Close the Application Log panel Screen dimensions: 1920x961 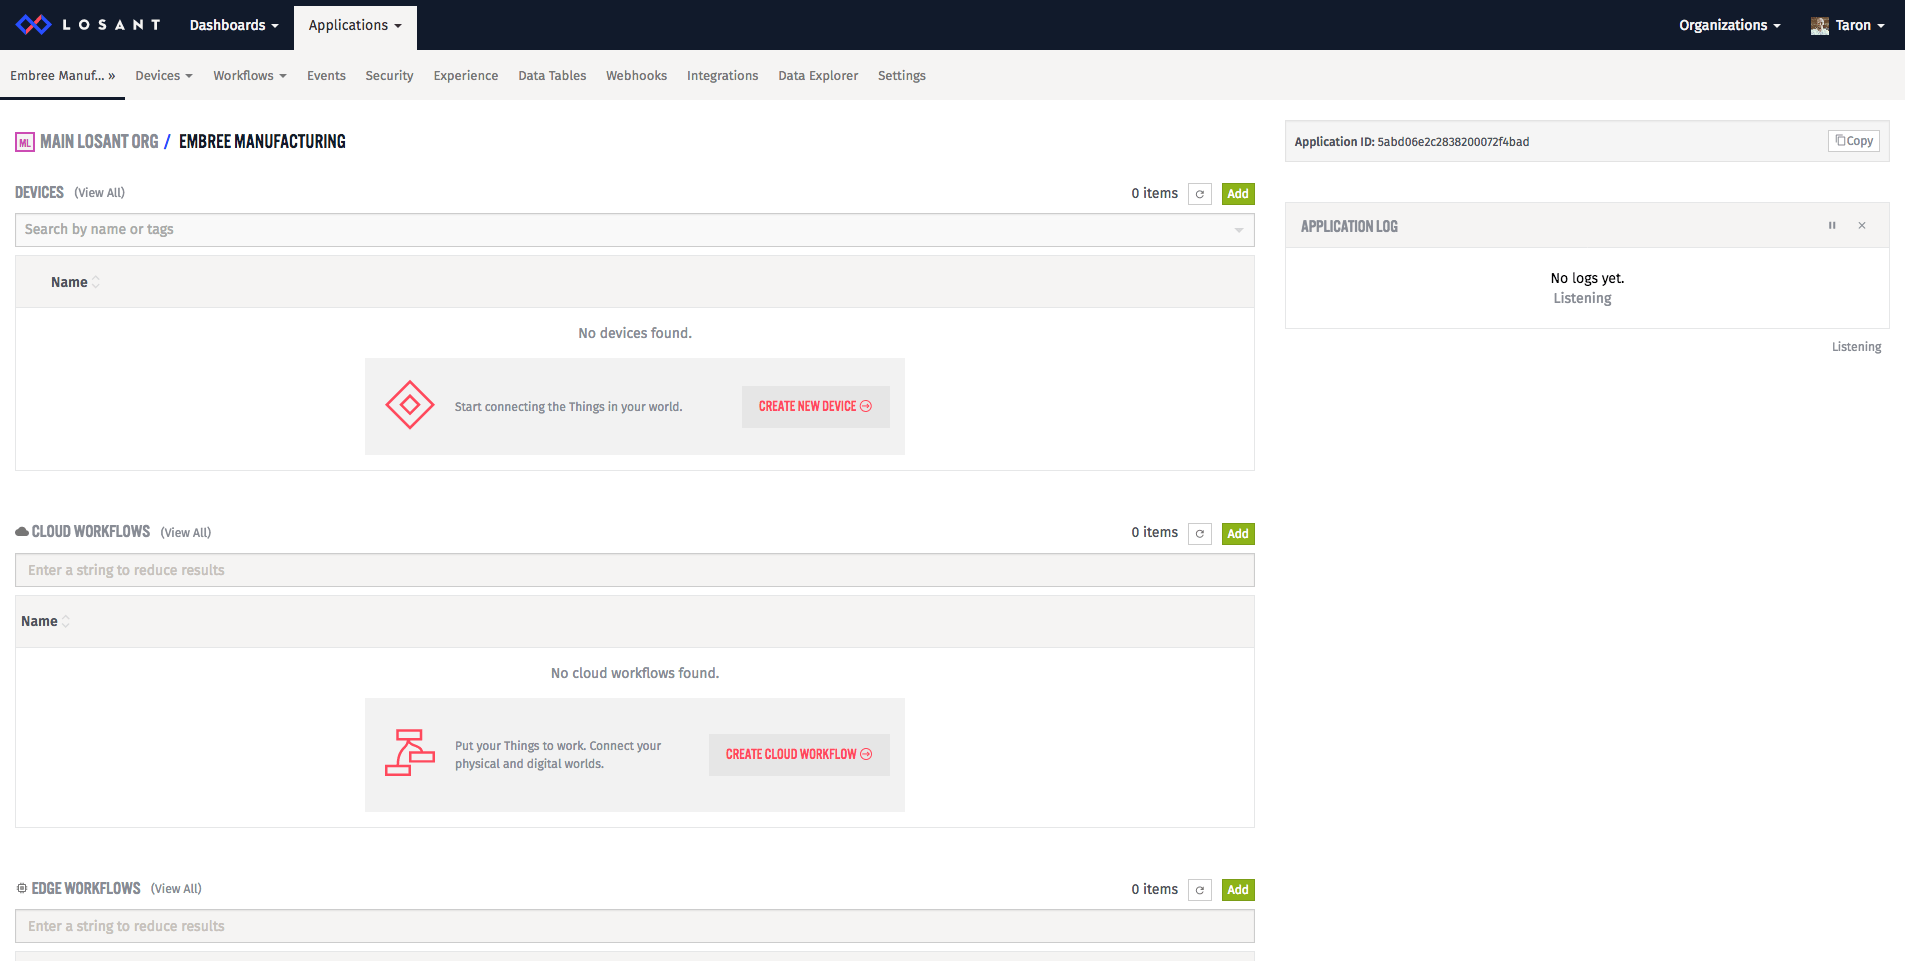1862,226
